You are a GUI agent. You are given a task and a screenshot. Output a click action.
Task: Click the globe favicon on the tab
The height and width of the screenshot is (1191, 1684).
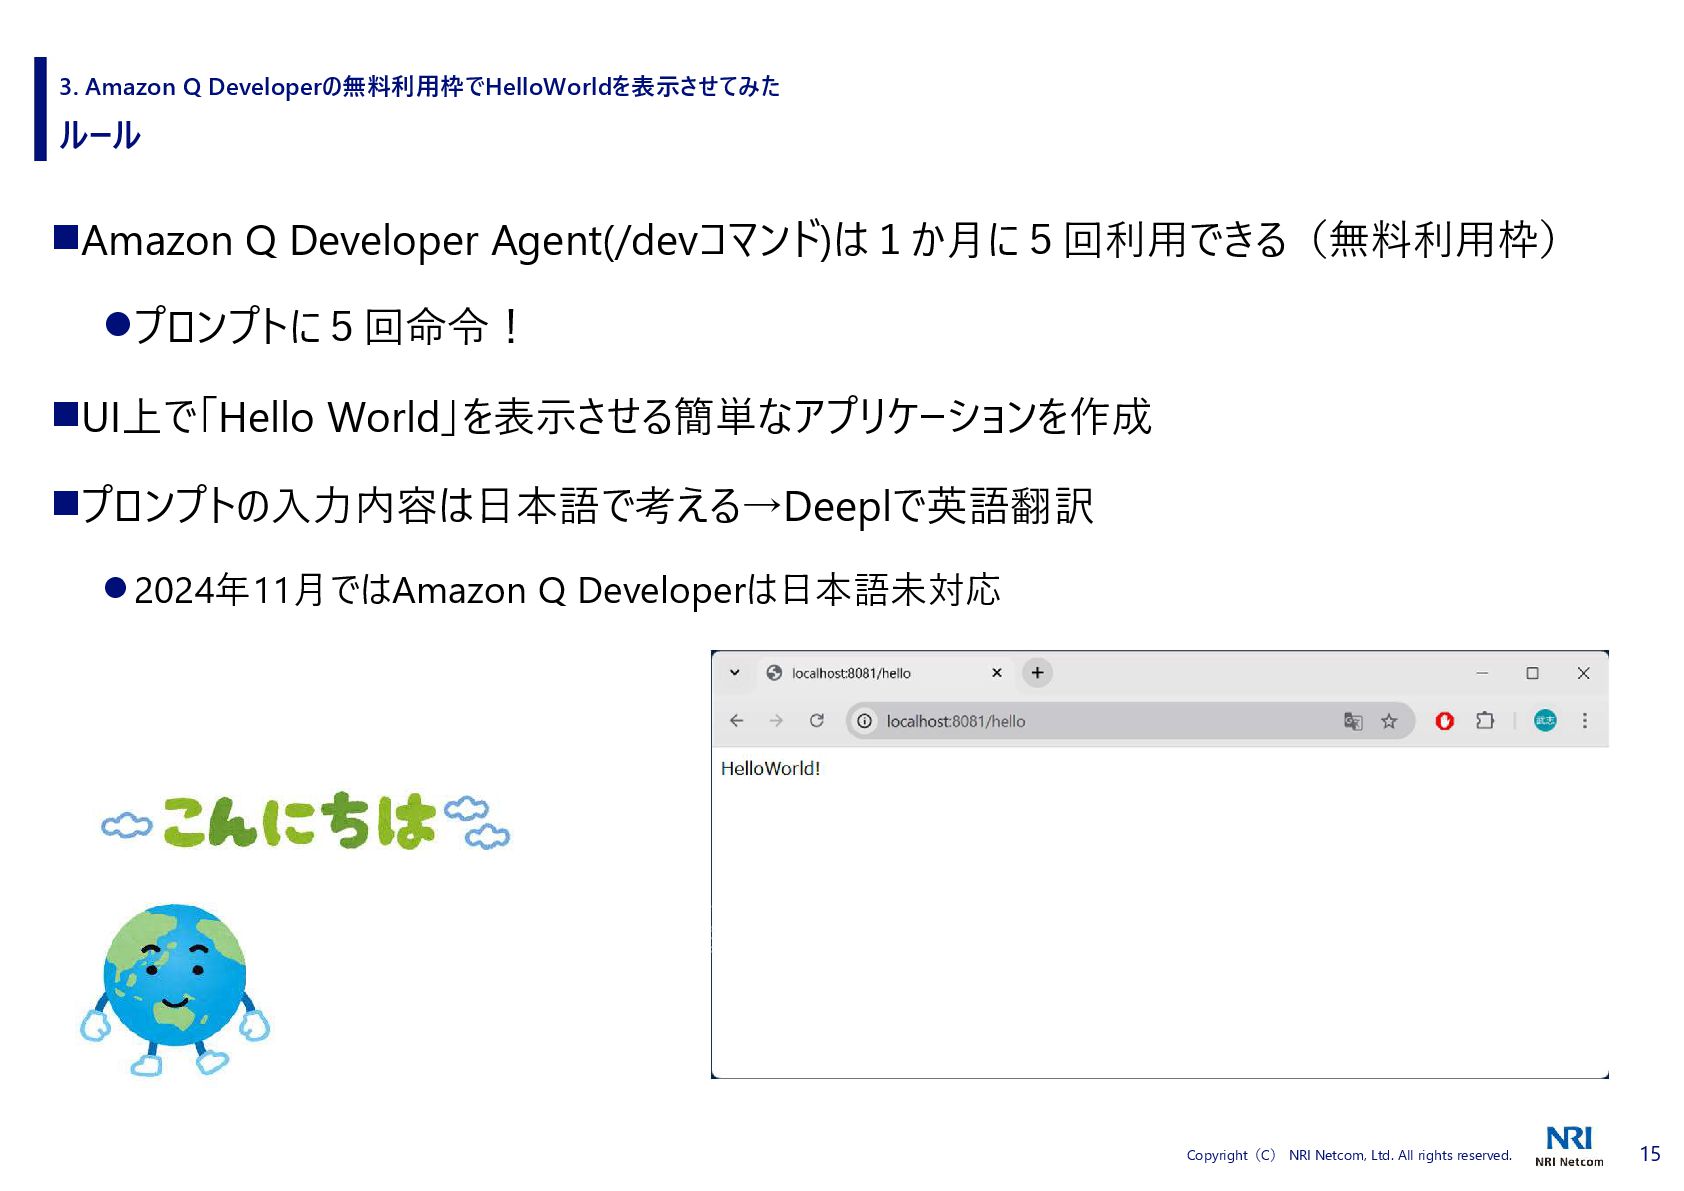[x=773, y=673]
